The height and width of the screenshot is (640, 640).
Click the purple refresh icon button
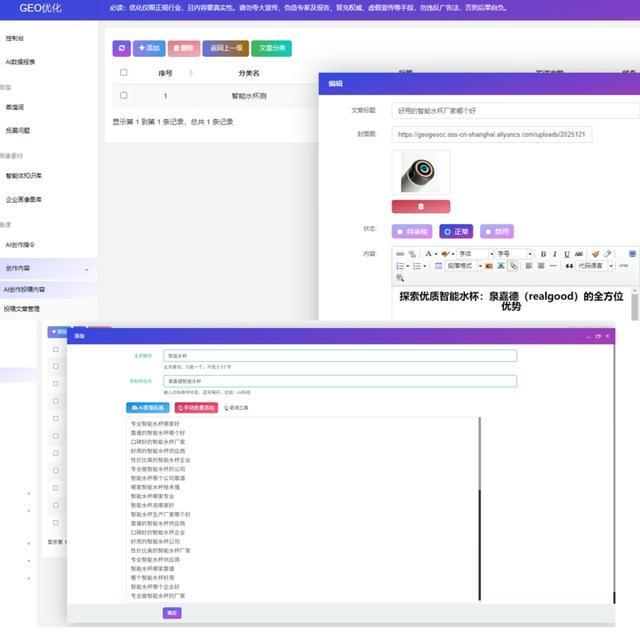[x=122, y=48]
